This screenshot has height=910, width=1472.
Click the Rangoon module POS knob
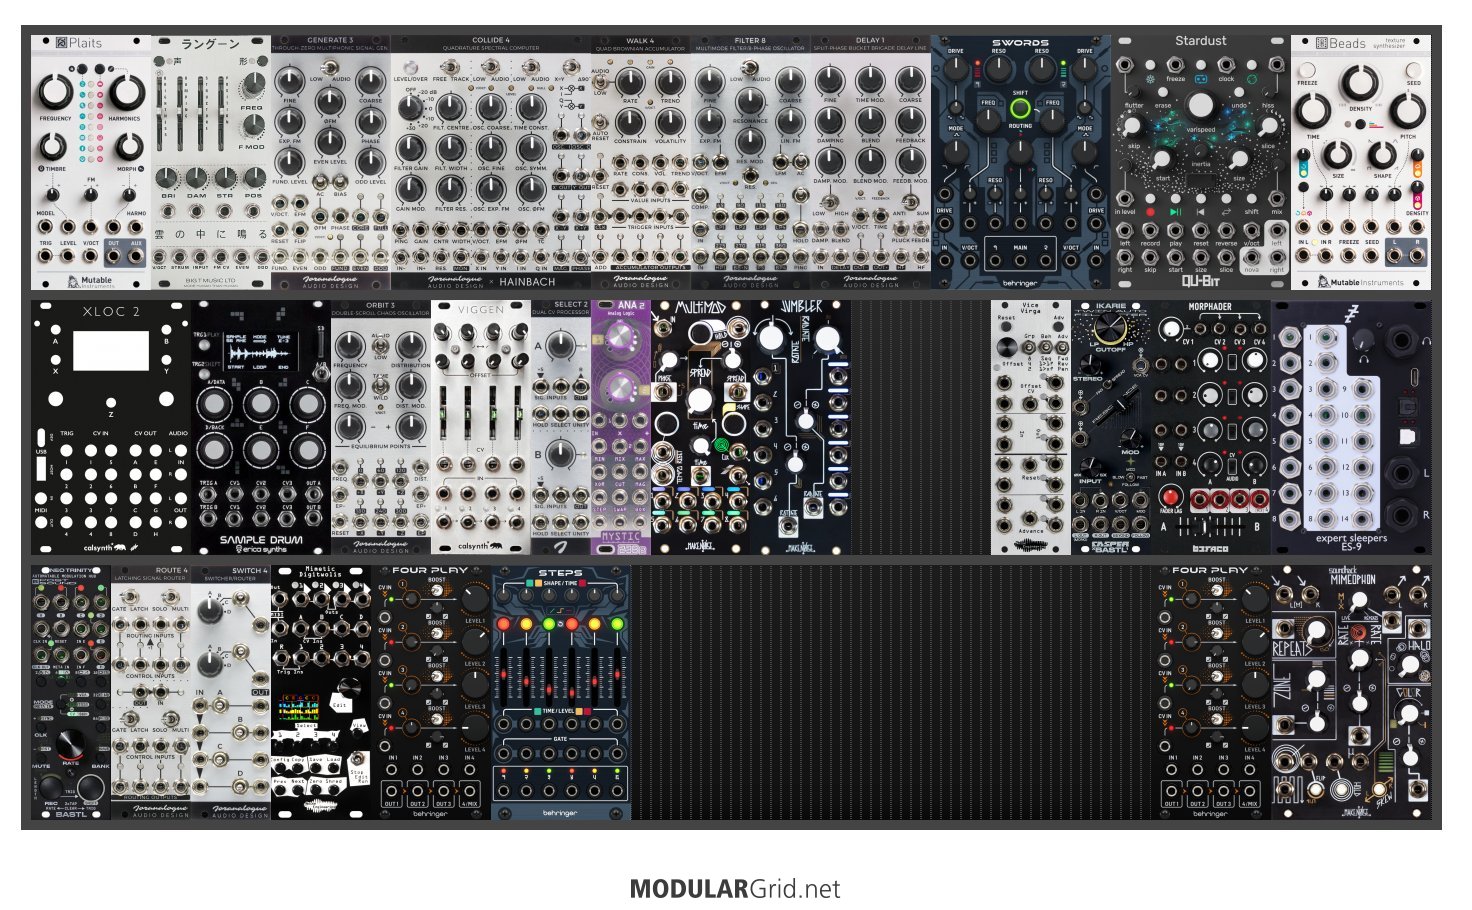[x=254, y=178]
